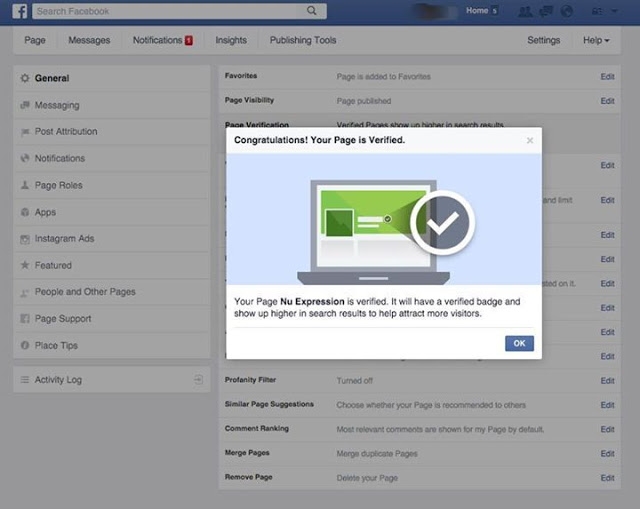Image resolution: width=640 pixels, height=509 pixels.
Task: Open the privacy shortcuts icon
Action: 597,11
